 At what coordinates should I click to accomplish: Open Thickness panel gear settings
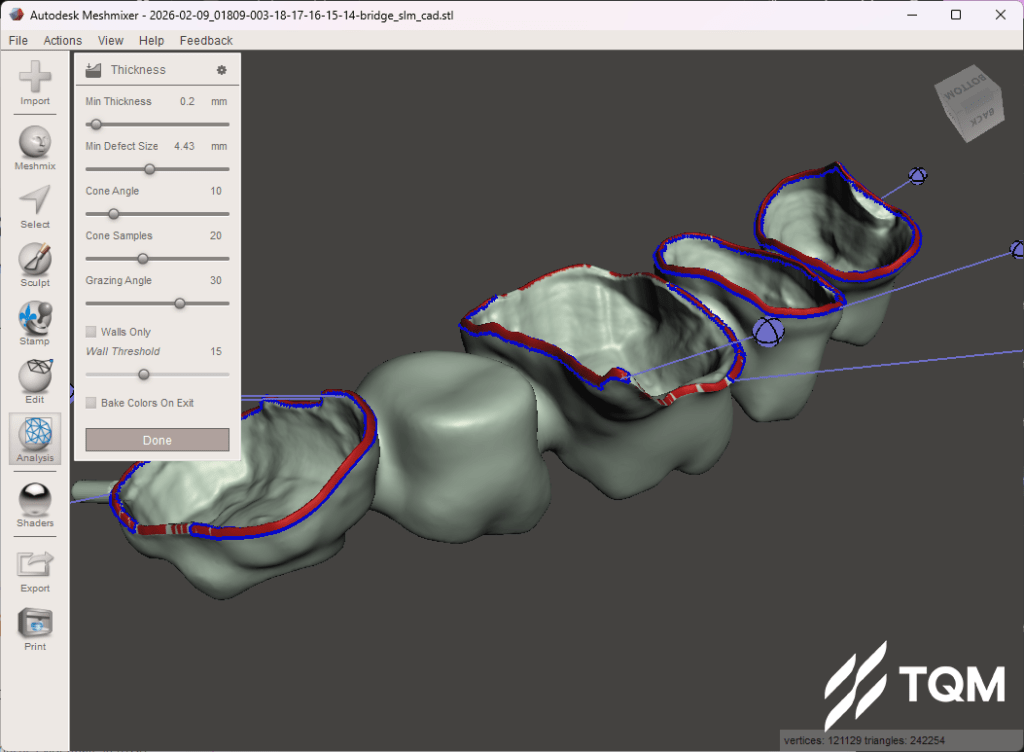222,70
